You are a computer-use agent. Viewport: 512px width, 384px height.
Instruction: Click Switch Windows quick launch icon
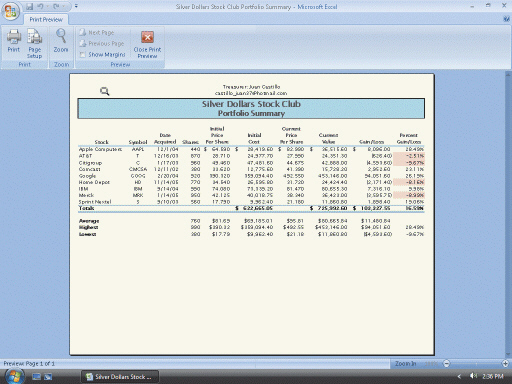(48, 377)
